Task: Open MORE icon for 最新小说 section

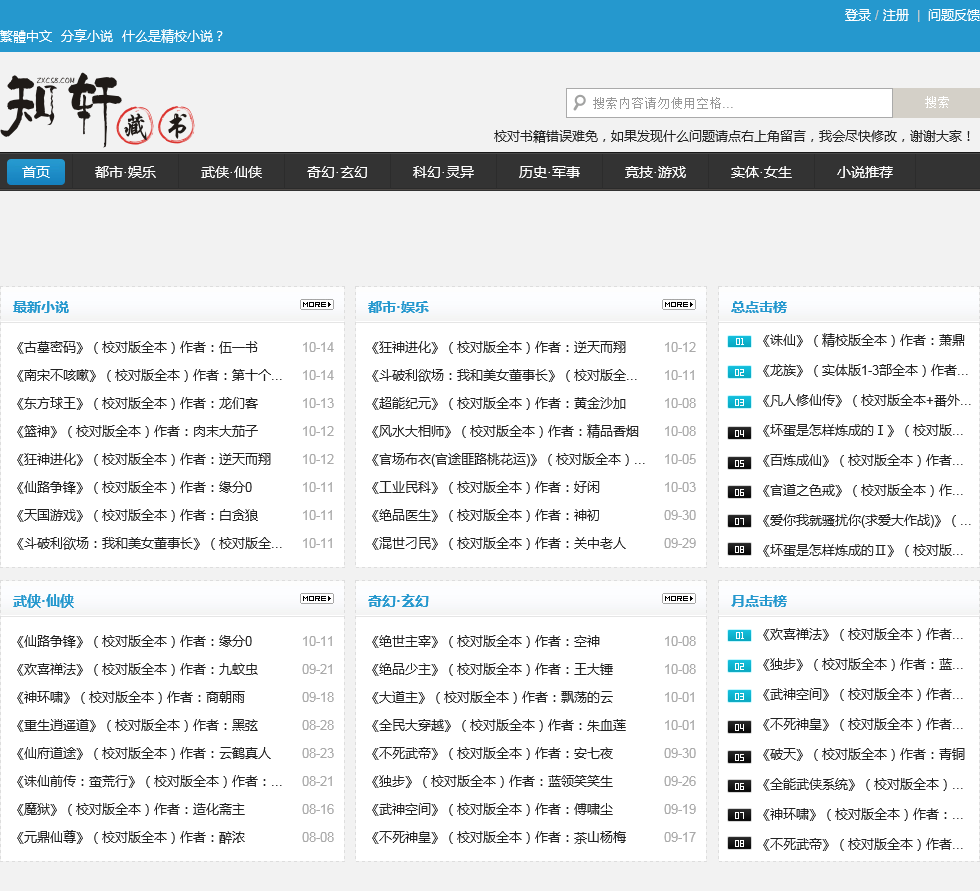Action: 316,304
